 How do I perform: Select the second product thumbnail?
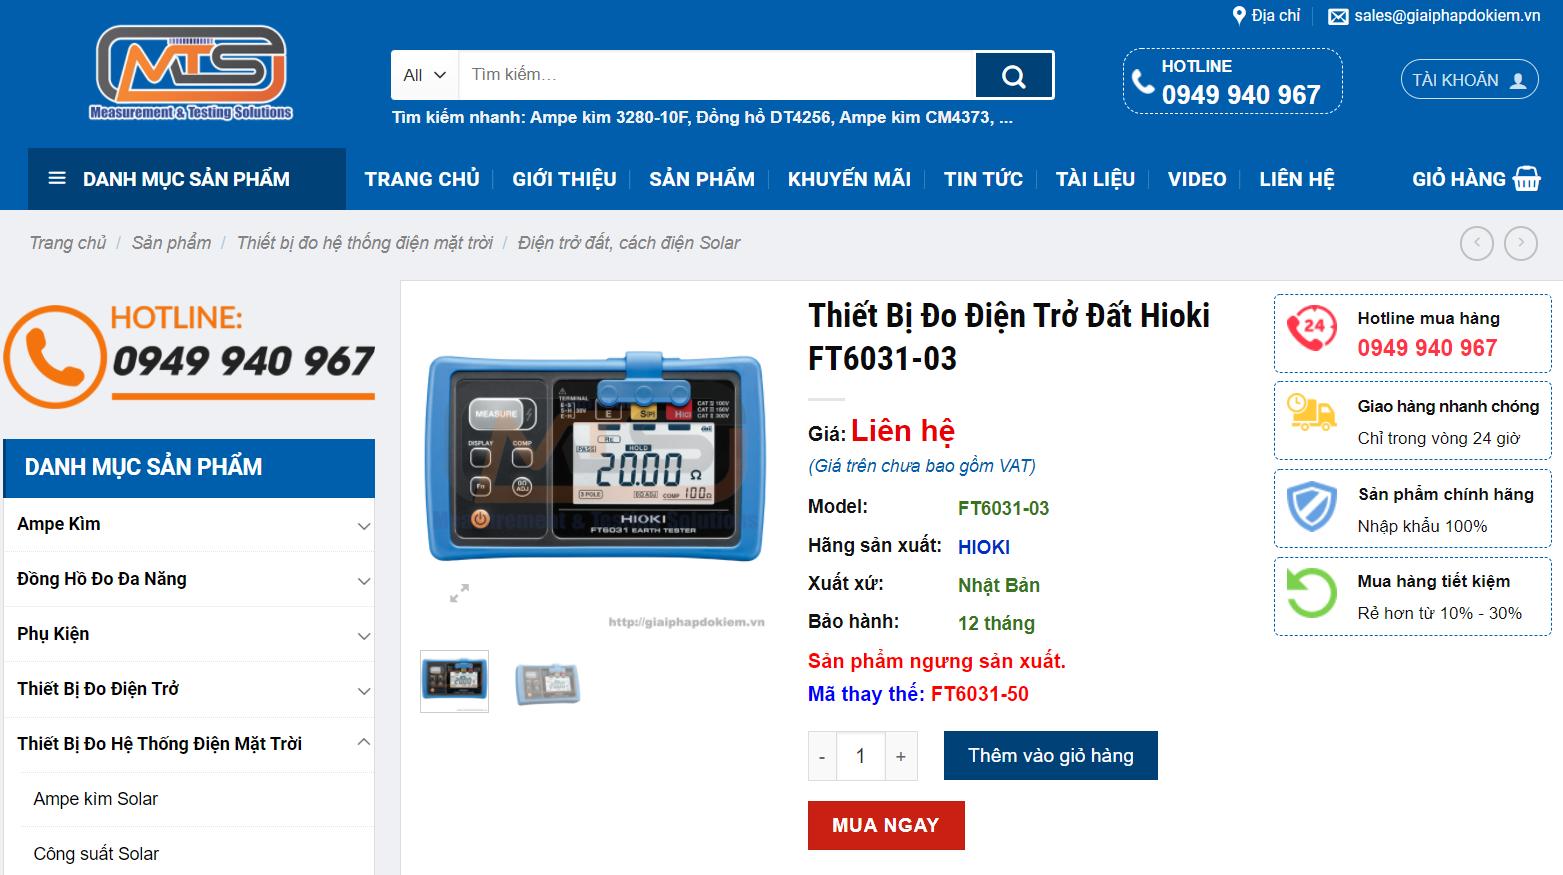547,684
